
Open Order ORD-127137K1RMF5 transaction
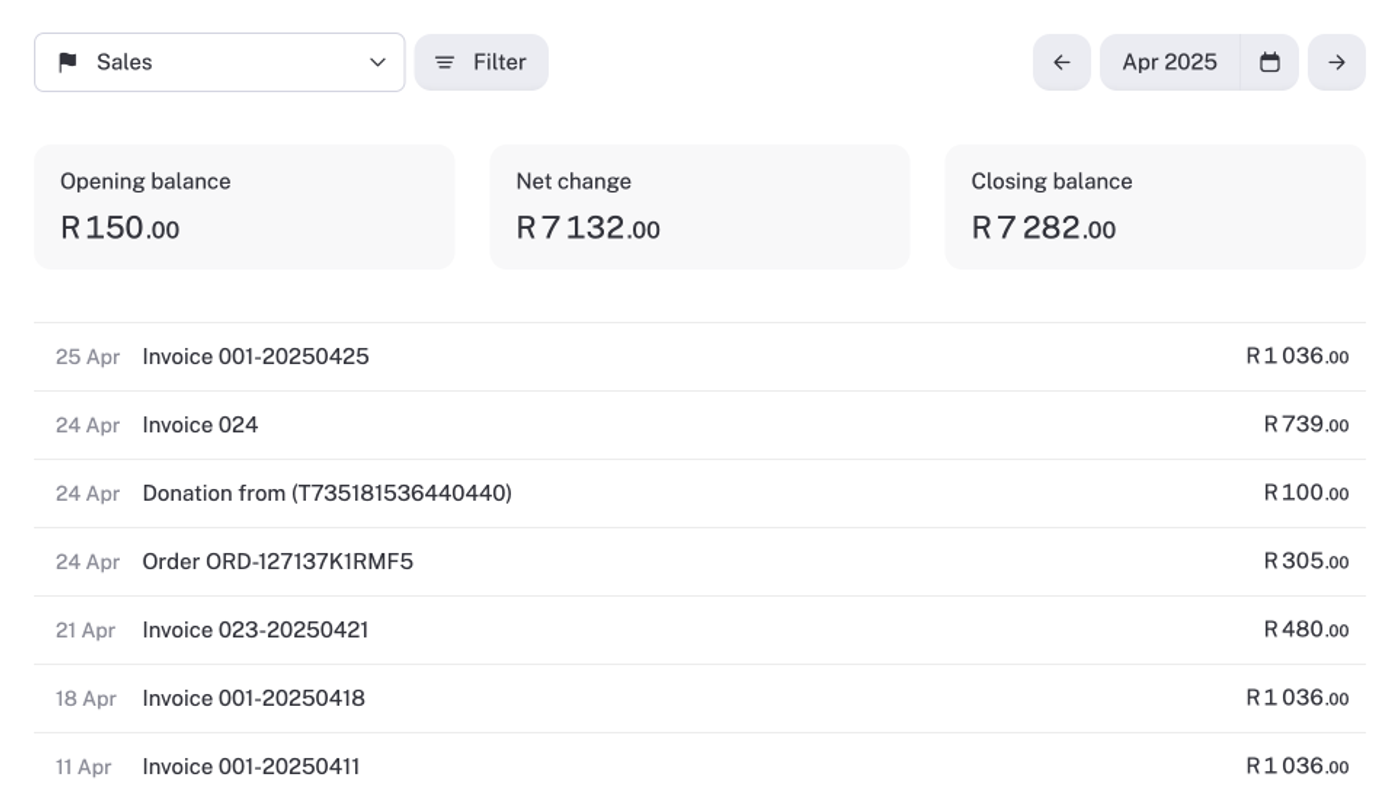(x=277, y=562)
